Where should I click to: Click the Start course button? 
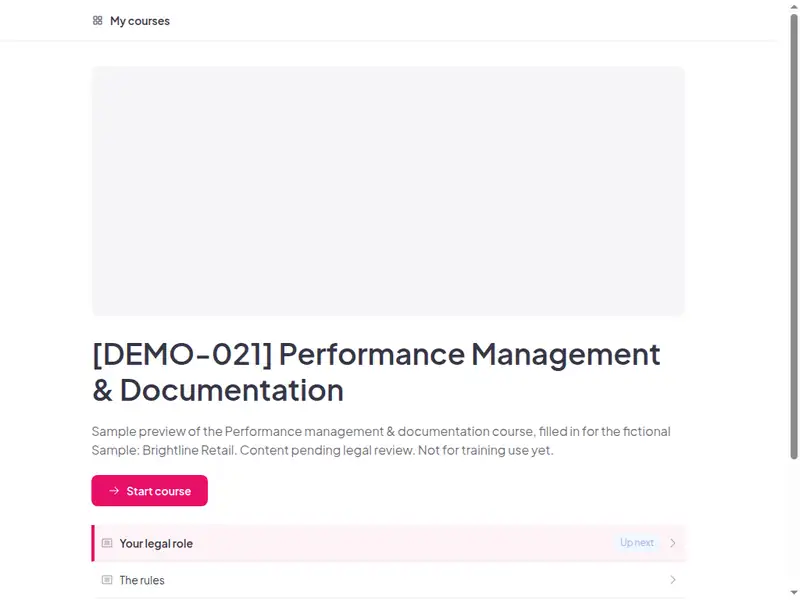[x=149, y=490]
